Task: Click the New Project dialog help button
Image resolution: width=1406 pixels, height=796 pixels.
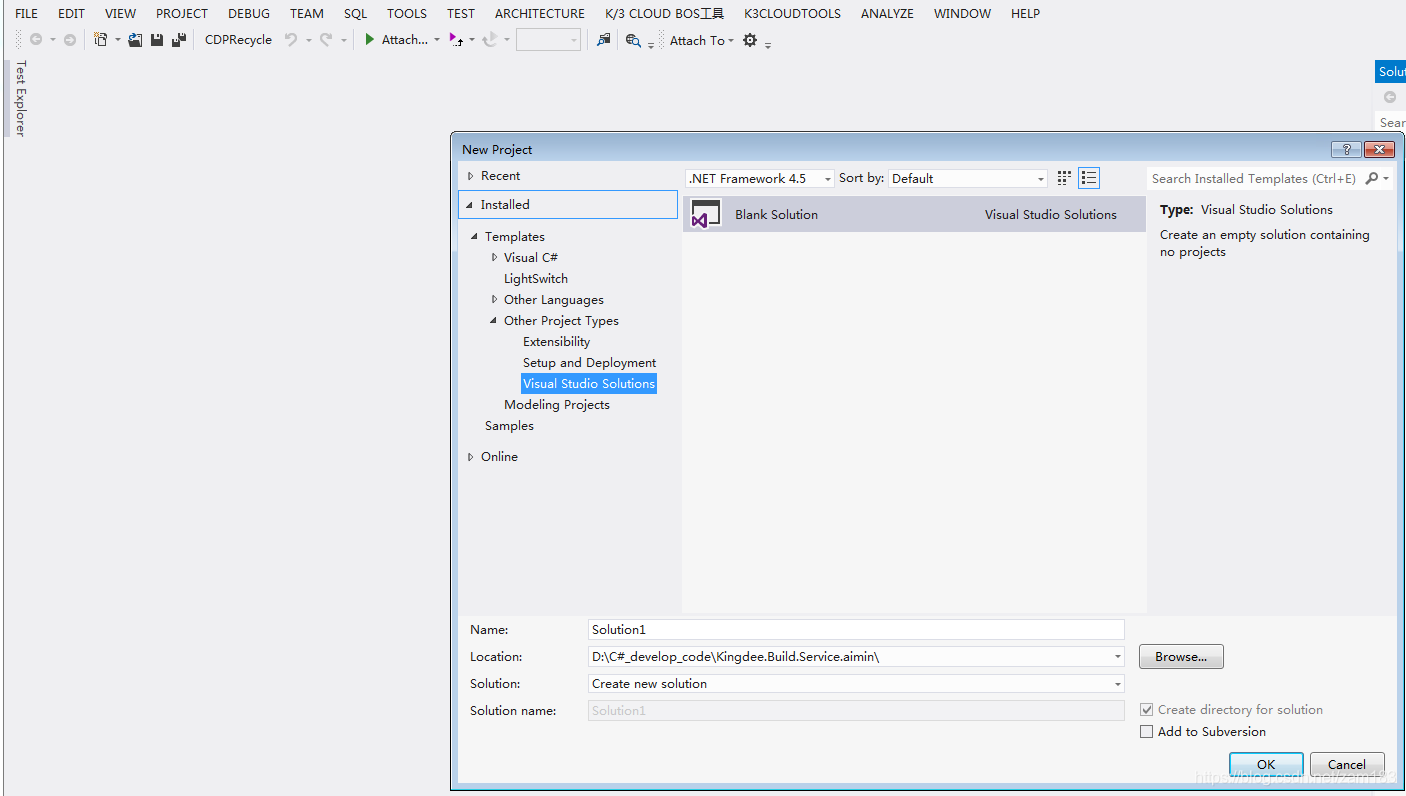Action: 1346,149
